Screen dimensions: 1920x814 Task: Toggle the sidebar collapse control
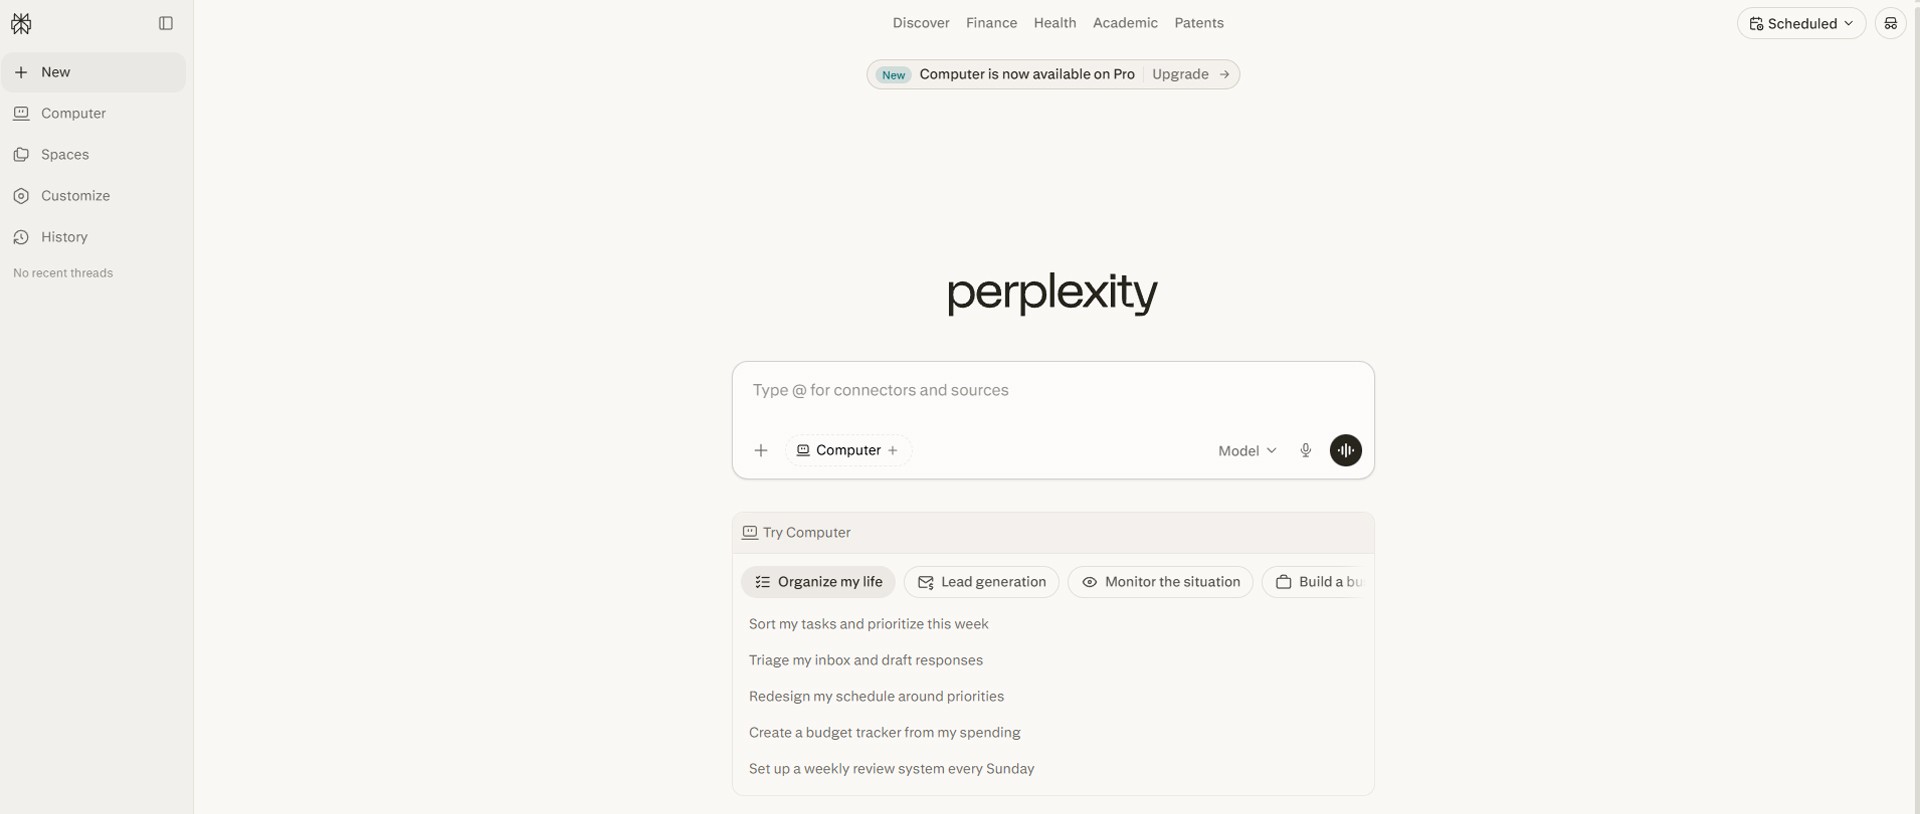click(165, 22)
